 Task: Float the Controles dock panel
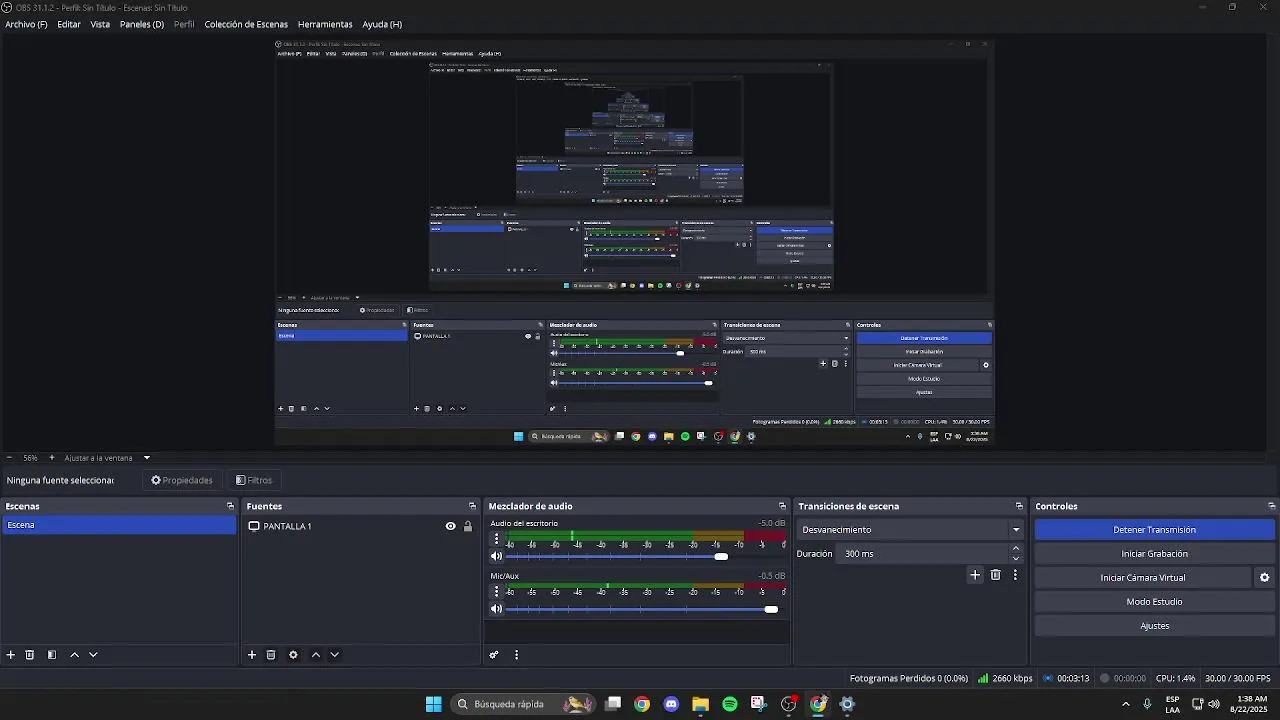click(1272, 506)
